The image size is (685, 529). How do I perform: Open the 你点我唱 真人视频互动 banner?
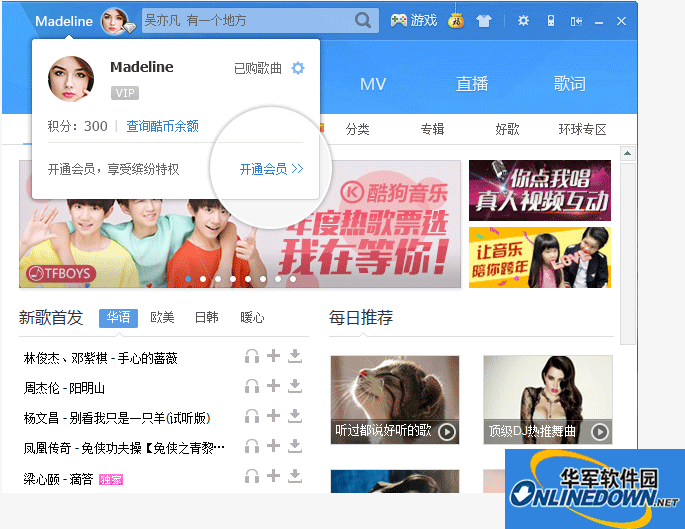[540, 190]
